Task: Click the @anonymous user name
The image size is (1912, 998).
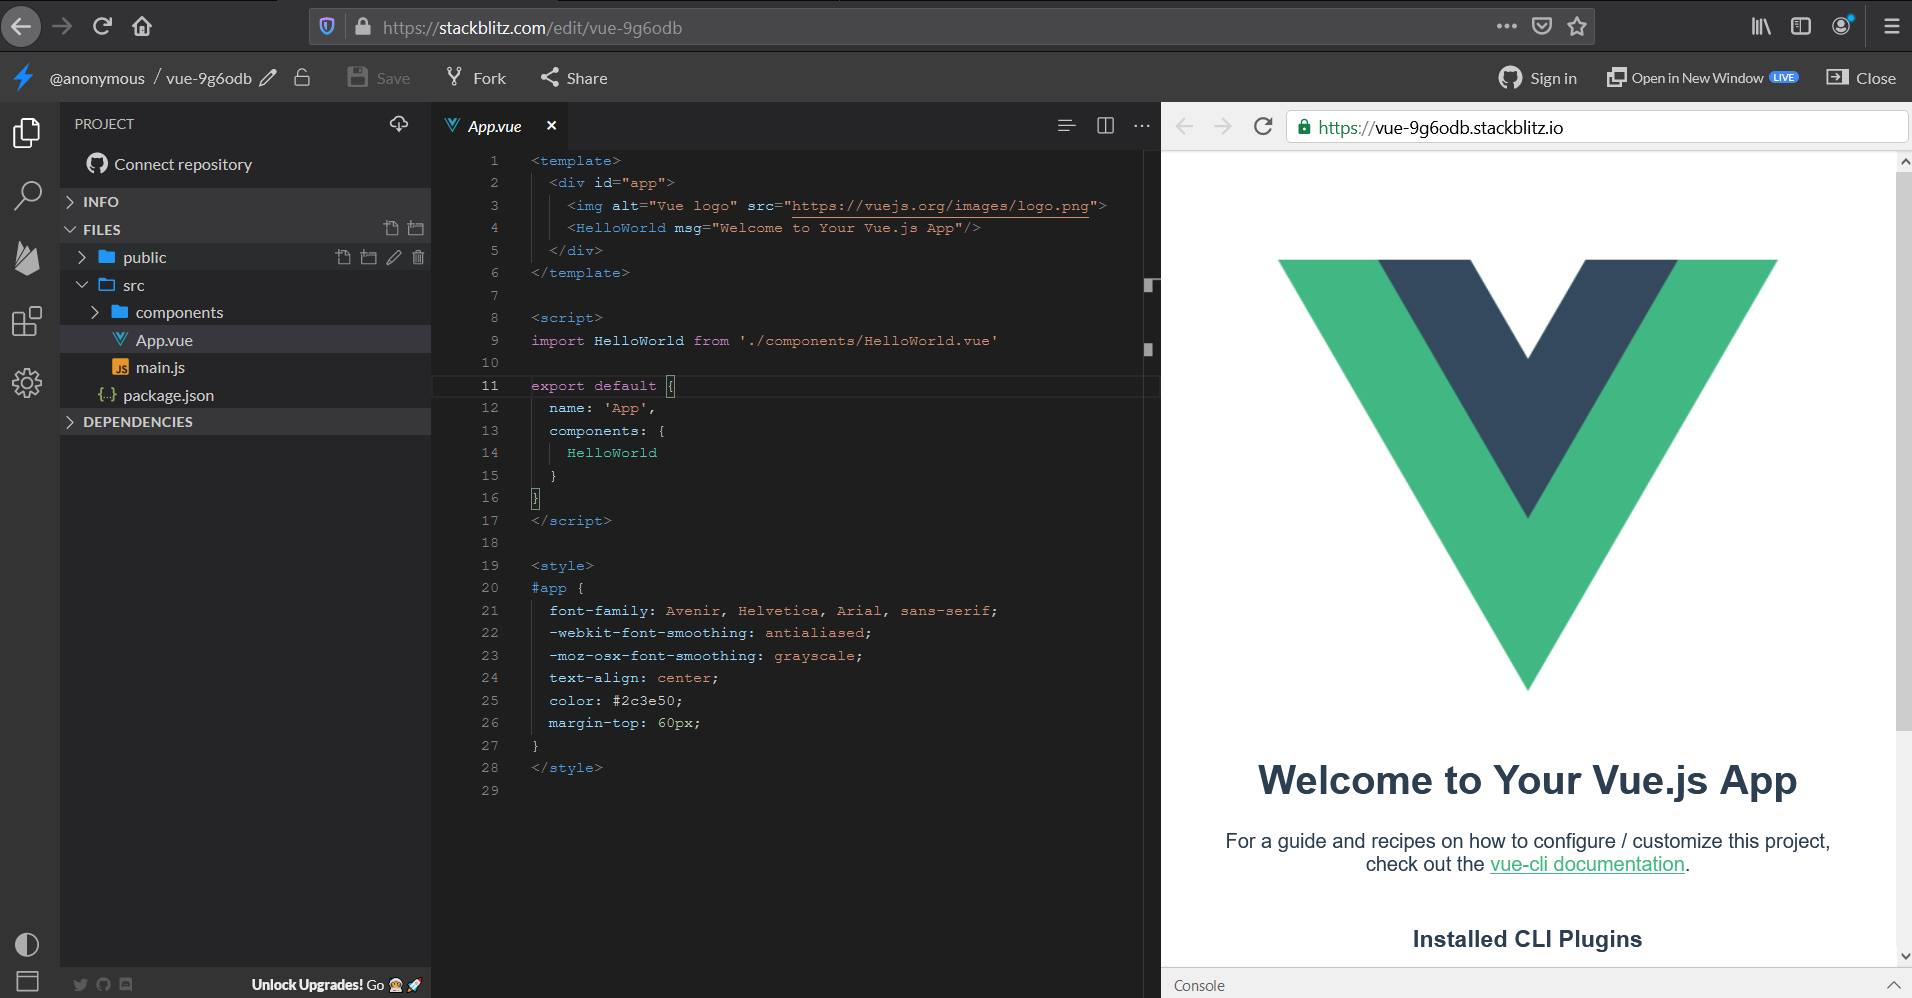Action: coord(97,78)
